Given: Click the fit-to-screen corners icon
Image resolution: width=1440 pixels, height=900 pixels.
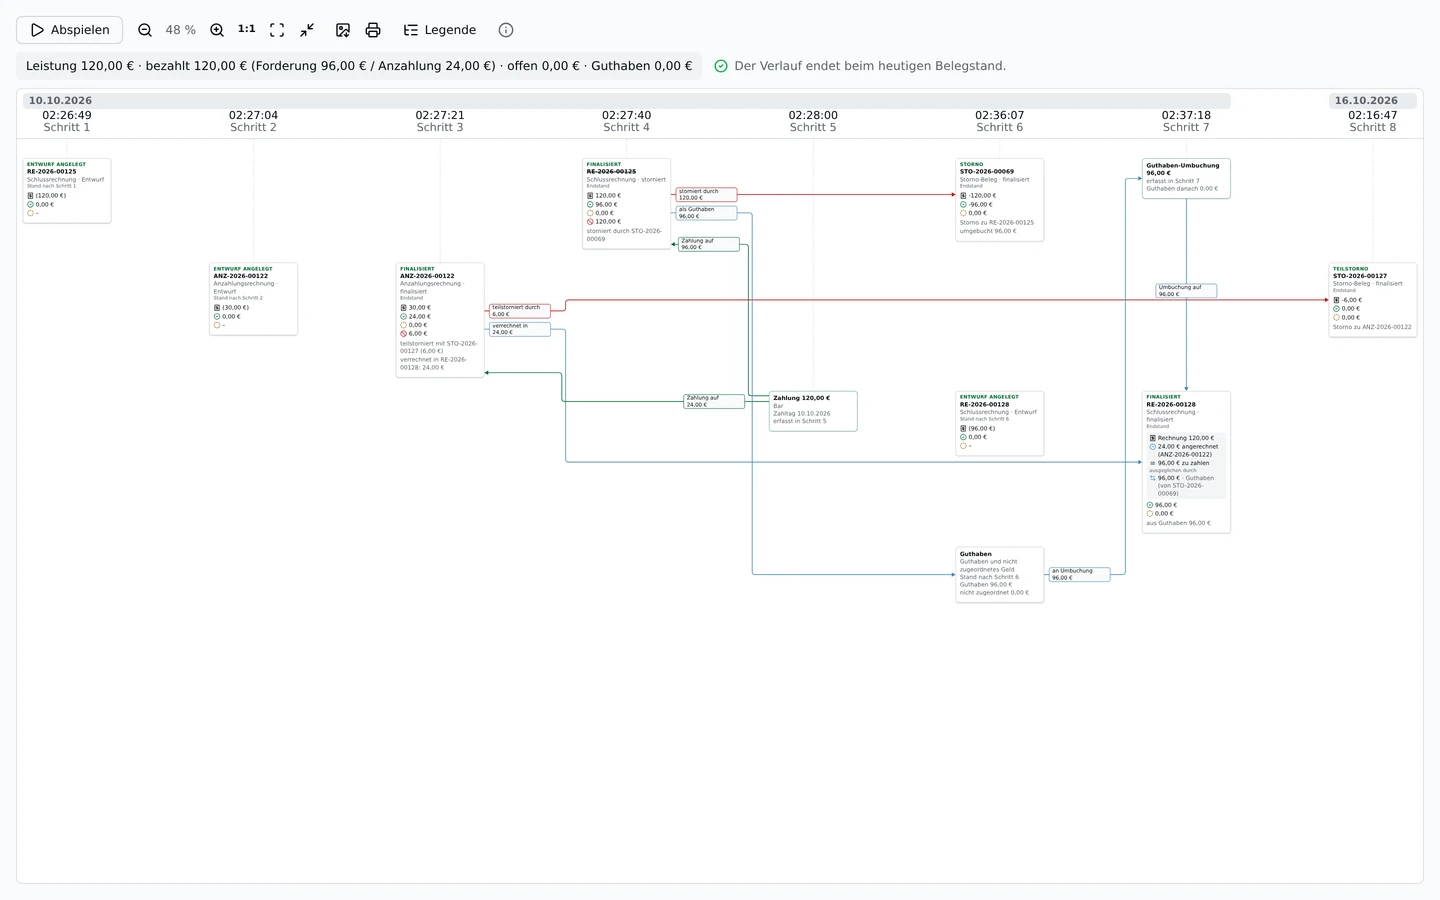Looking at the screenshot, I should point(277,30).
